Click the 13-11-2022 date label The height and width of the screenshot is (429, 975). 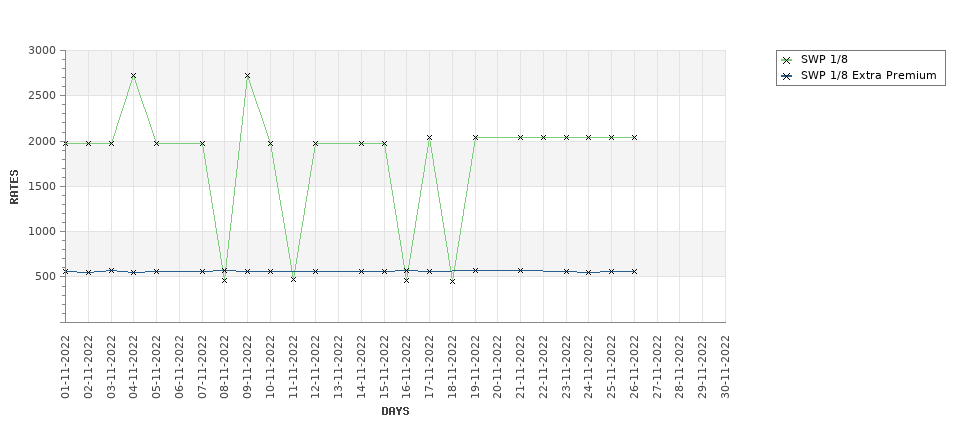point(338,367)
